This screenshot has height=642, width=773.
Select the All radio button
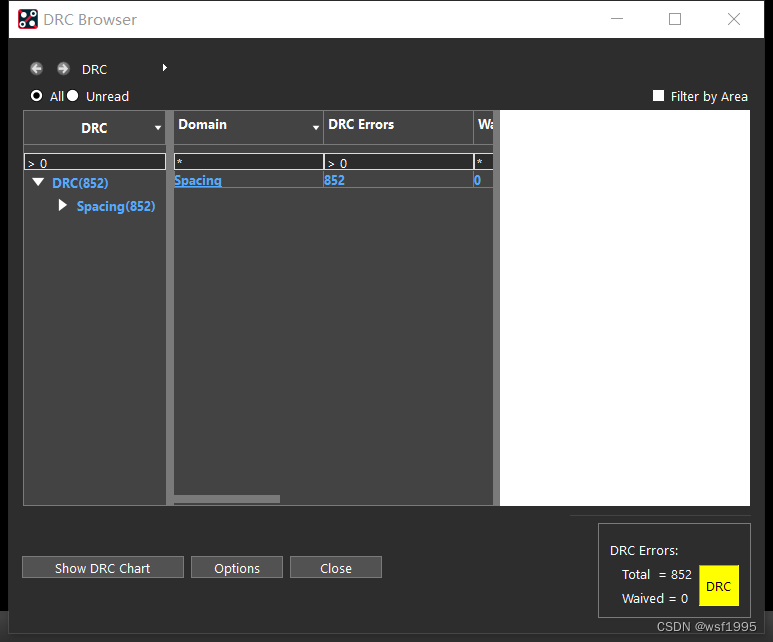click(36, 96)
